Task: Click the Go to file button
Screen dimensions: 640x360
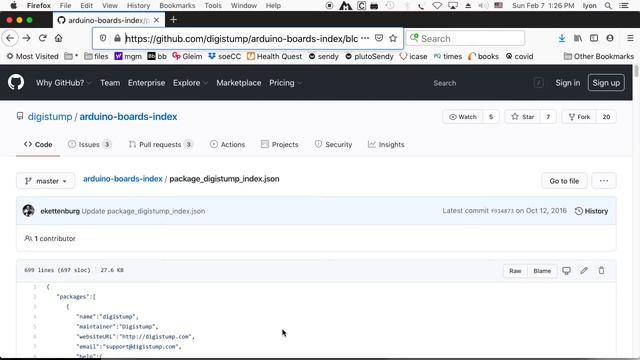Action: click(x=564, y=181)
